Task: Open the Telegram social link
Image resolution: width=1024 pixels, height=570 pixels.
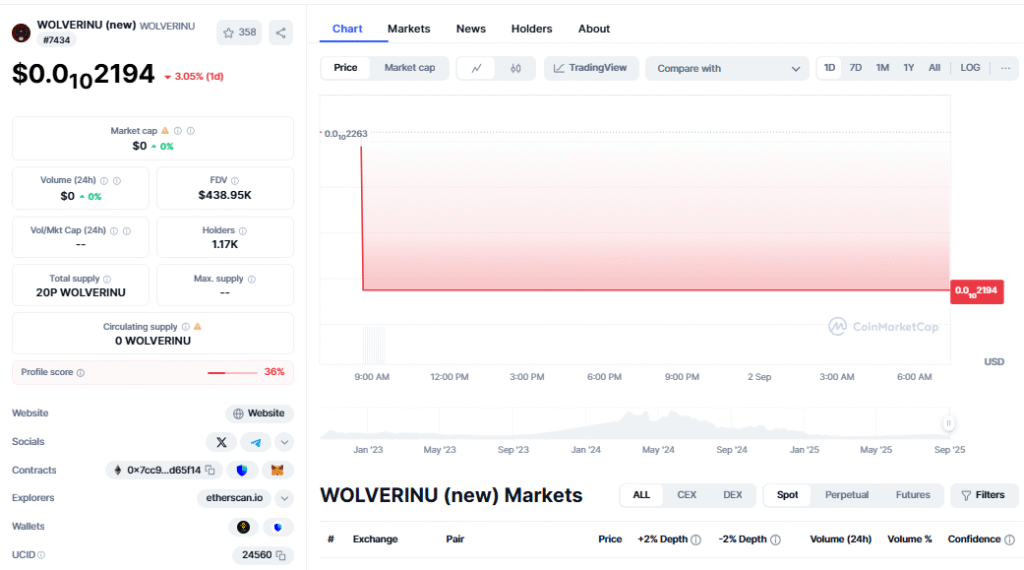Action: tap(256, 442)
